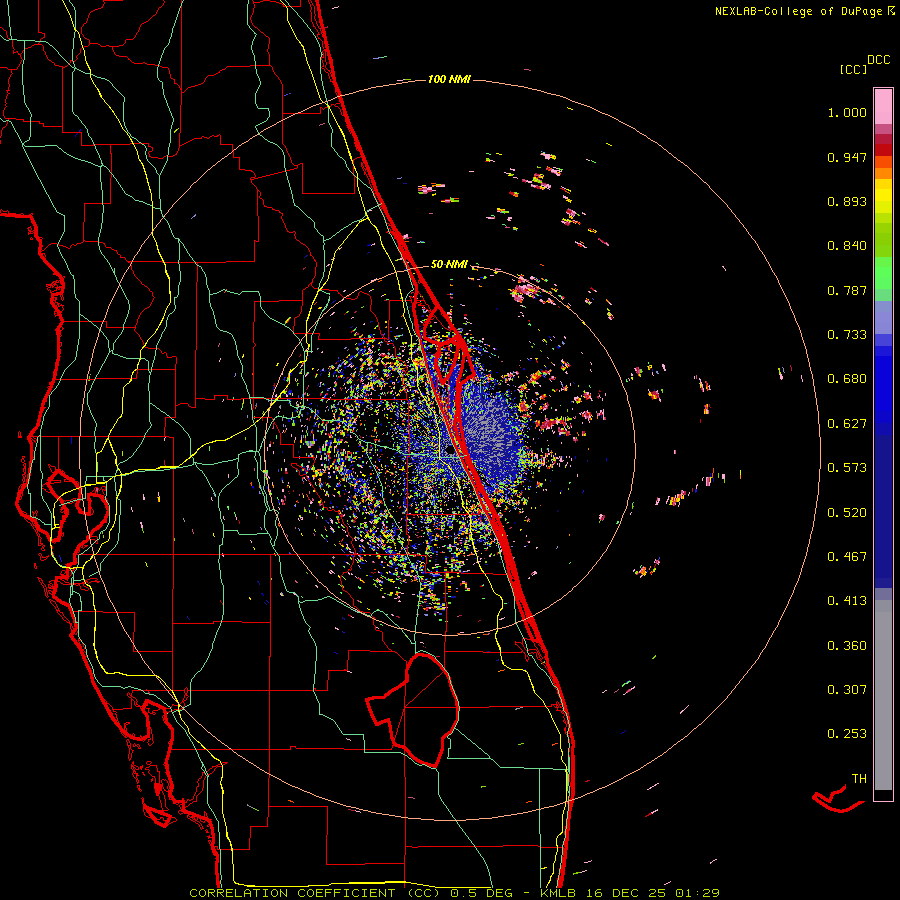Click the 0.413 legend value

847,601
